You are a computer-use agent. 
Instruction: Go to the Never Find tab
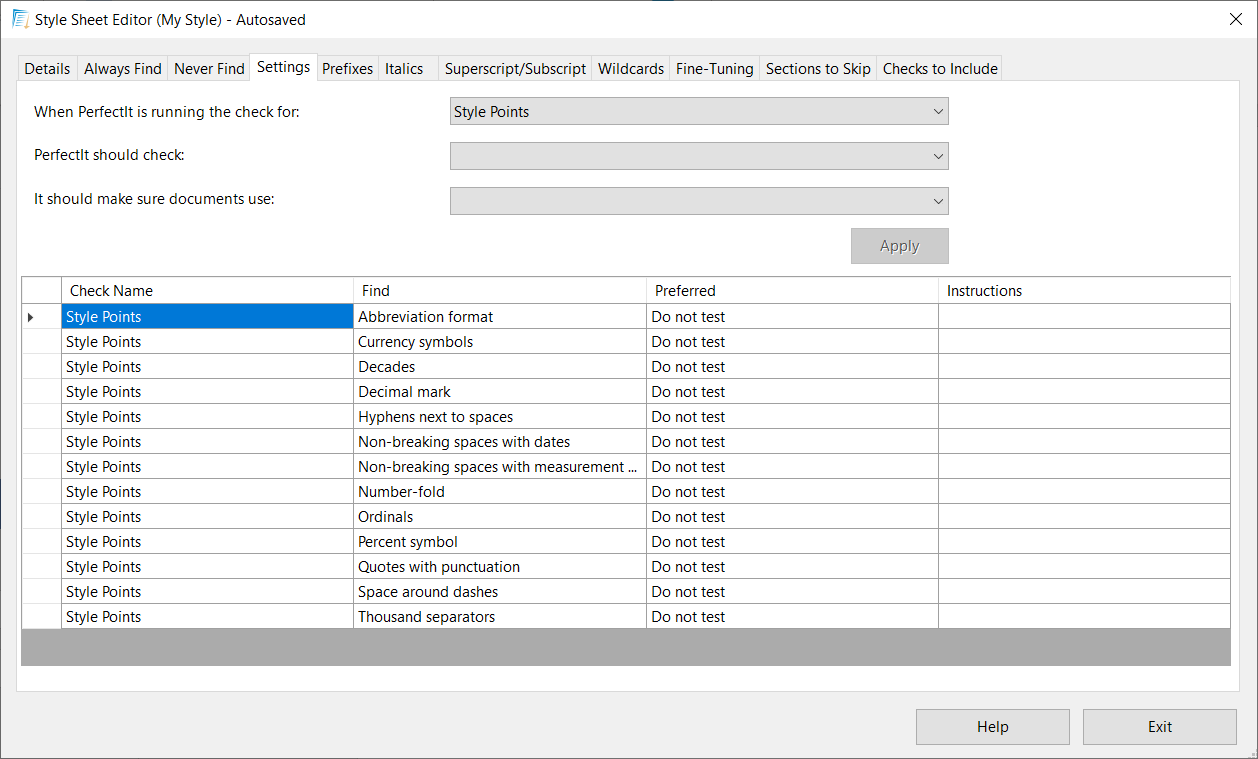coord(209,69)
